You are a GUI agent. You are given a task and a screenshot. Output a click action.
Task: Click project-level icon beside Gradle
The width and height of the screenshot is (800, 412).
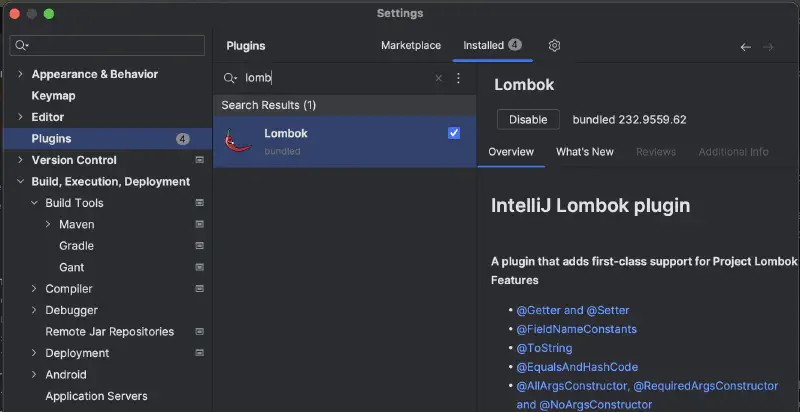coord(199,246)
